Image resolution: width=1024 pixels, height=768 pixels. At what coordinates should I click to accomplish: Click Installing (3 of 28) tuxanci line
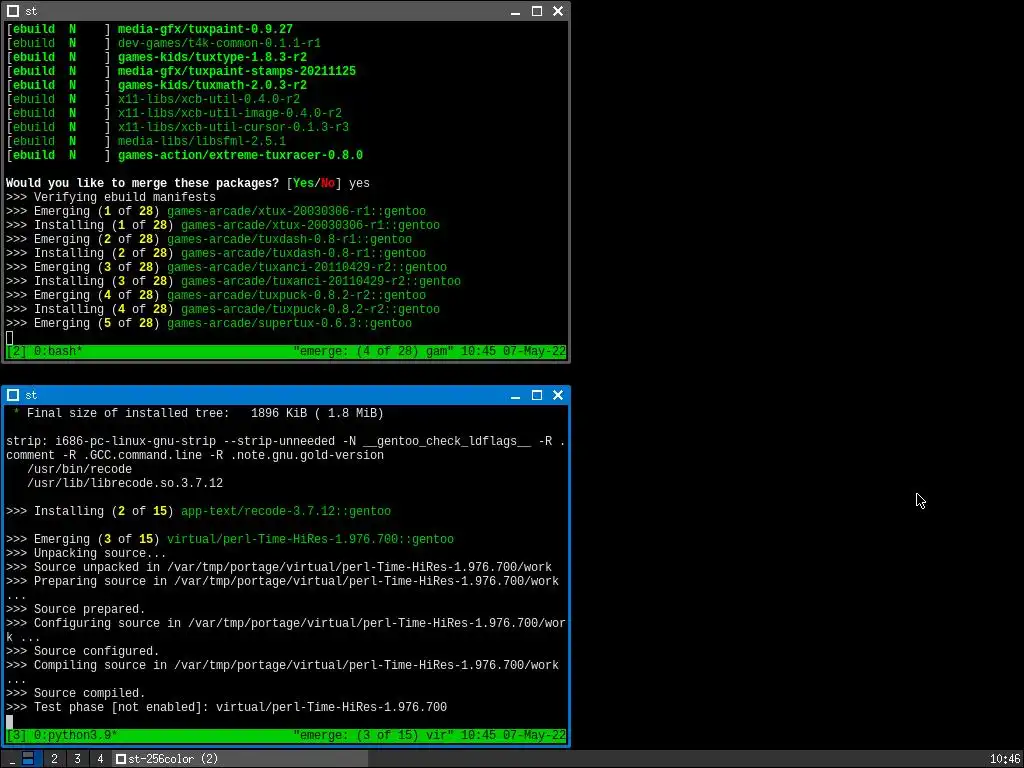point(233,281)
